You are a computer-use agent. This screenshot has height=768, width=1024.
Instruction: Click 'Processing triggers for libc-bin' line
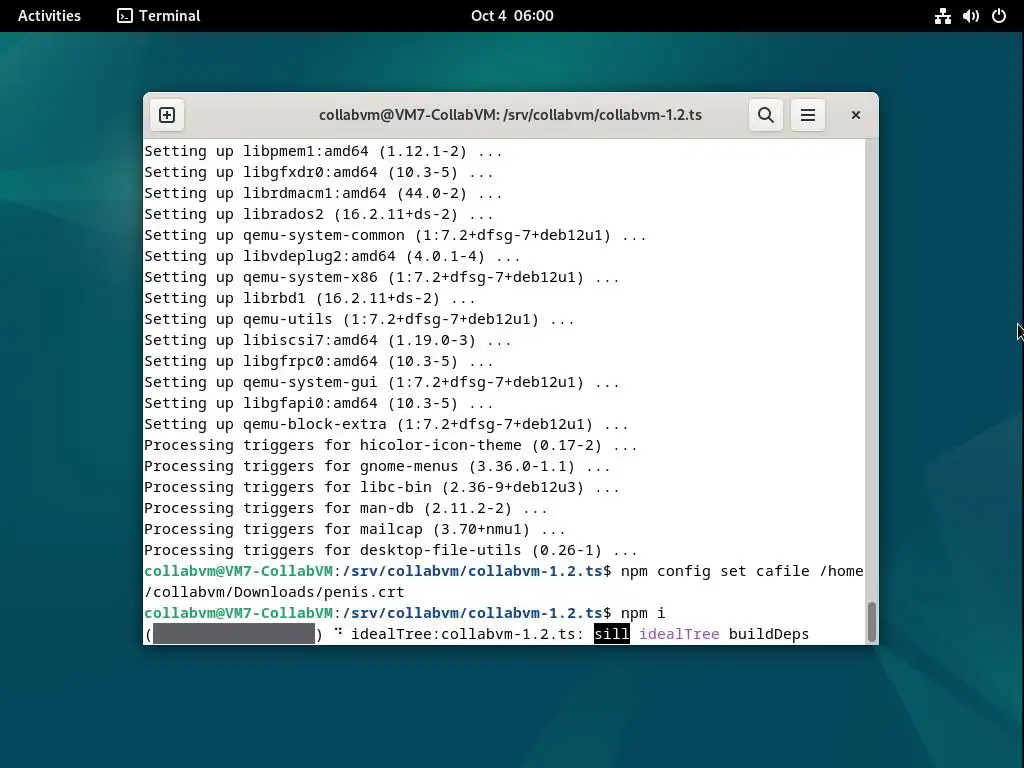(x=381, y=487)
